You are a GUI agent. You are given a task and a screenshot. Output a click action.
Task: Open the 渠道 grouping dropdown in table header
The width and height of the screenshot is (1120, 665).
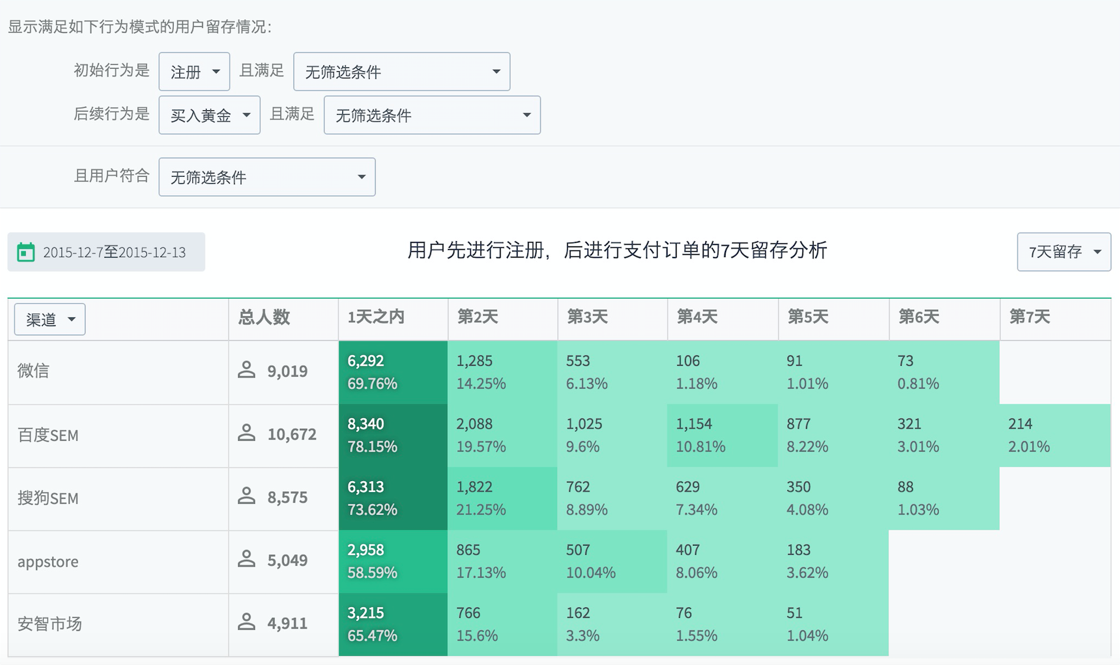coord(50,319)
